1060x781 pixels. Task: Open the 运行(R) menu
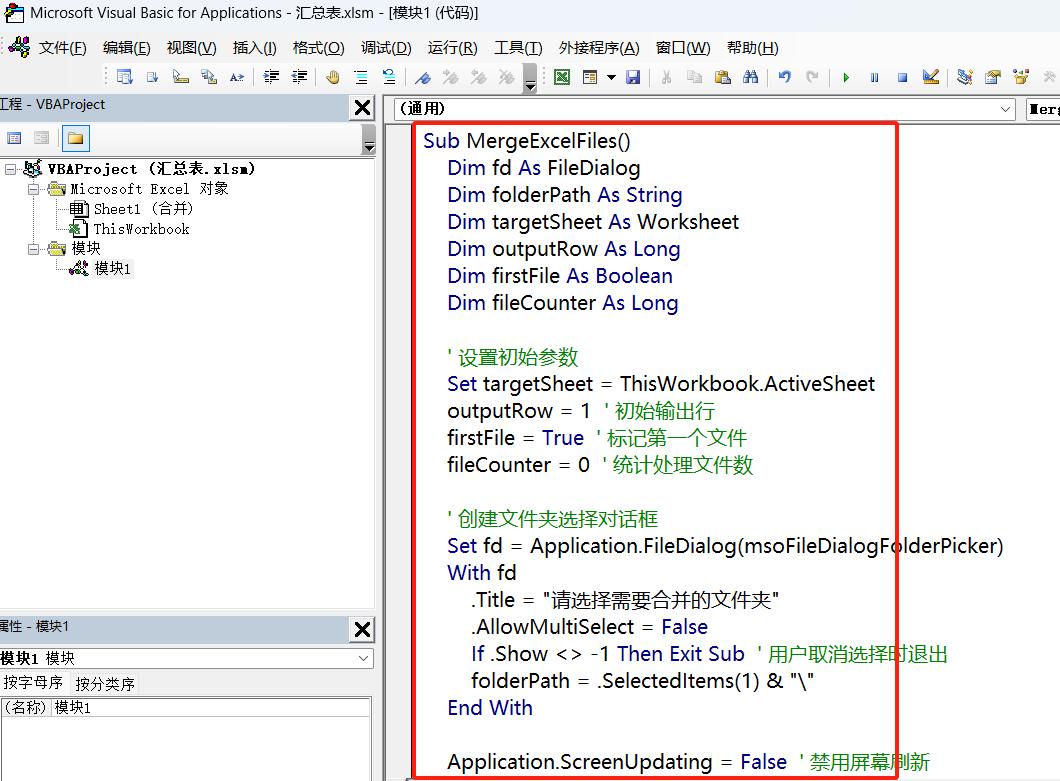452,48
